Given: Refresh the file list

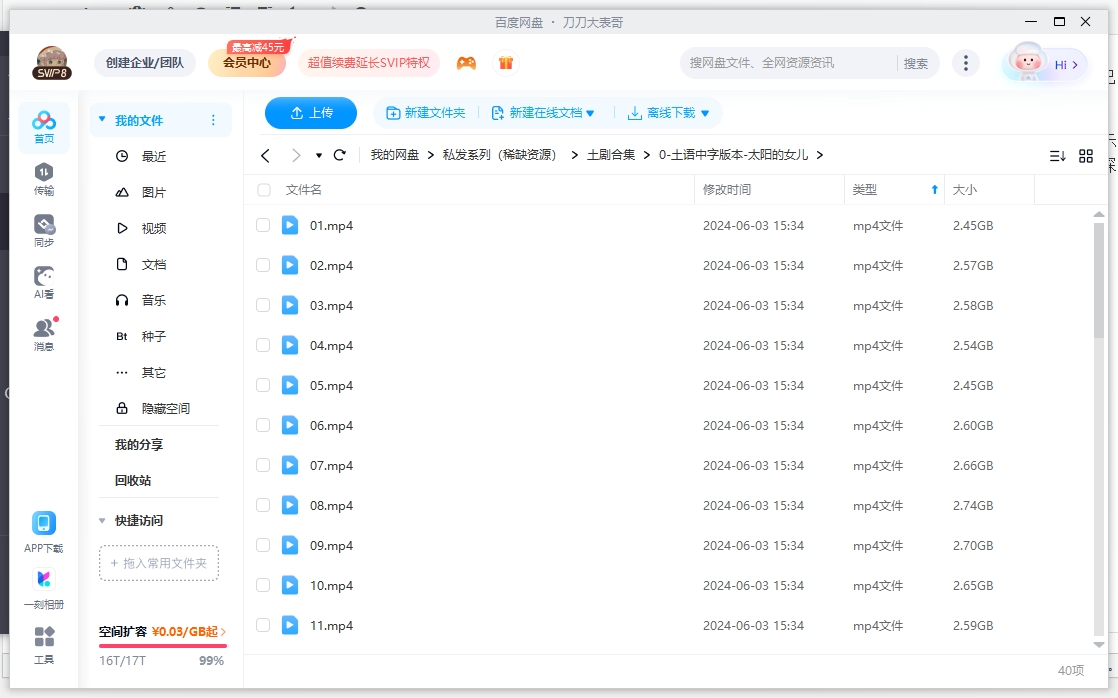Looking at the screenshot, I should (339, 155).
